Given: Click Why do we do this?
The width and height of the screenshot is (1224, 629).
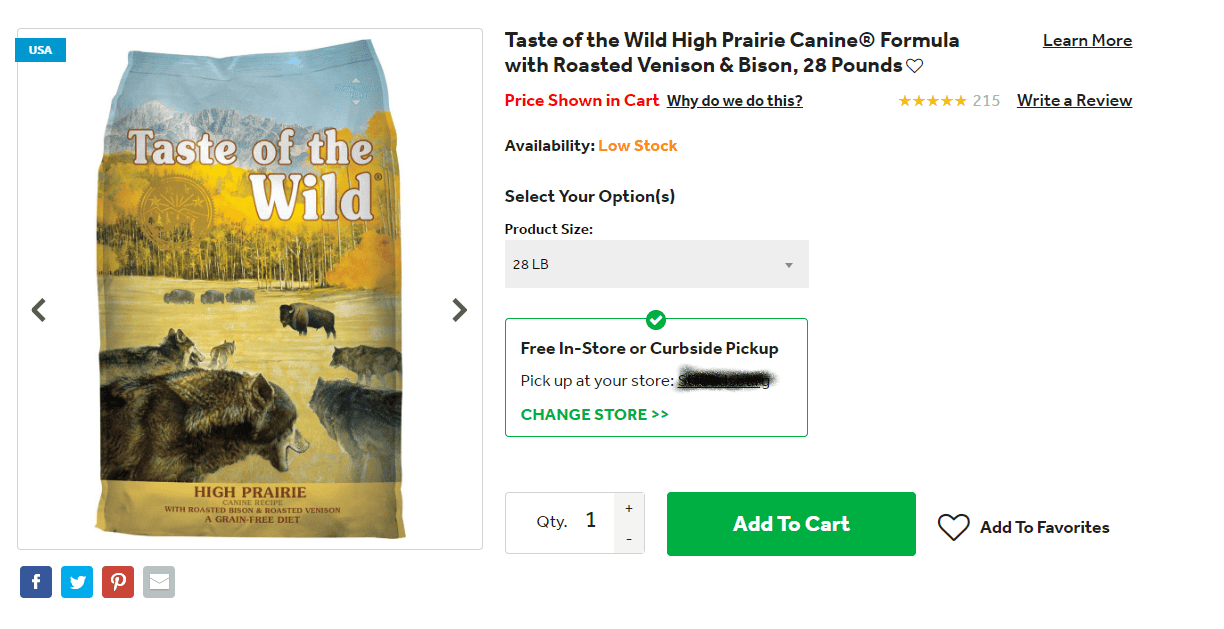Looking at the screenshot, I should [x=734, y=100].
